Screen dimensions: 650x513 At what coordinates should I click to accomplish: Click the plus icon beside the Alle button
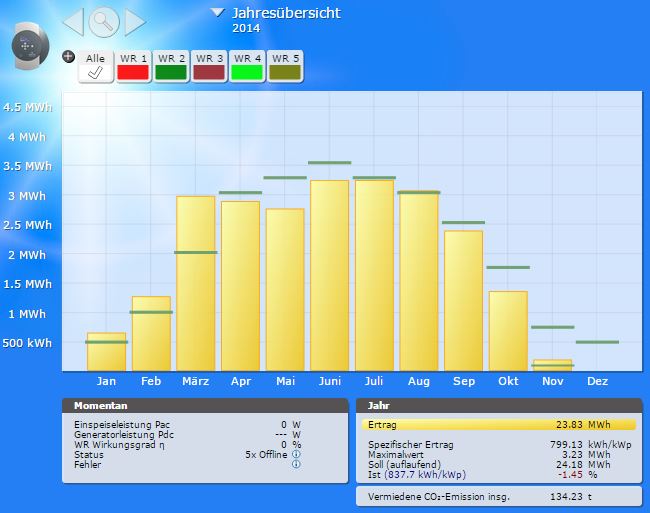tap(68, 56)
